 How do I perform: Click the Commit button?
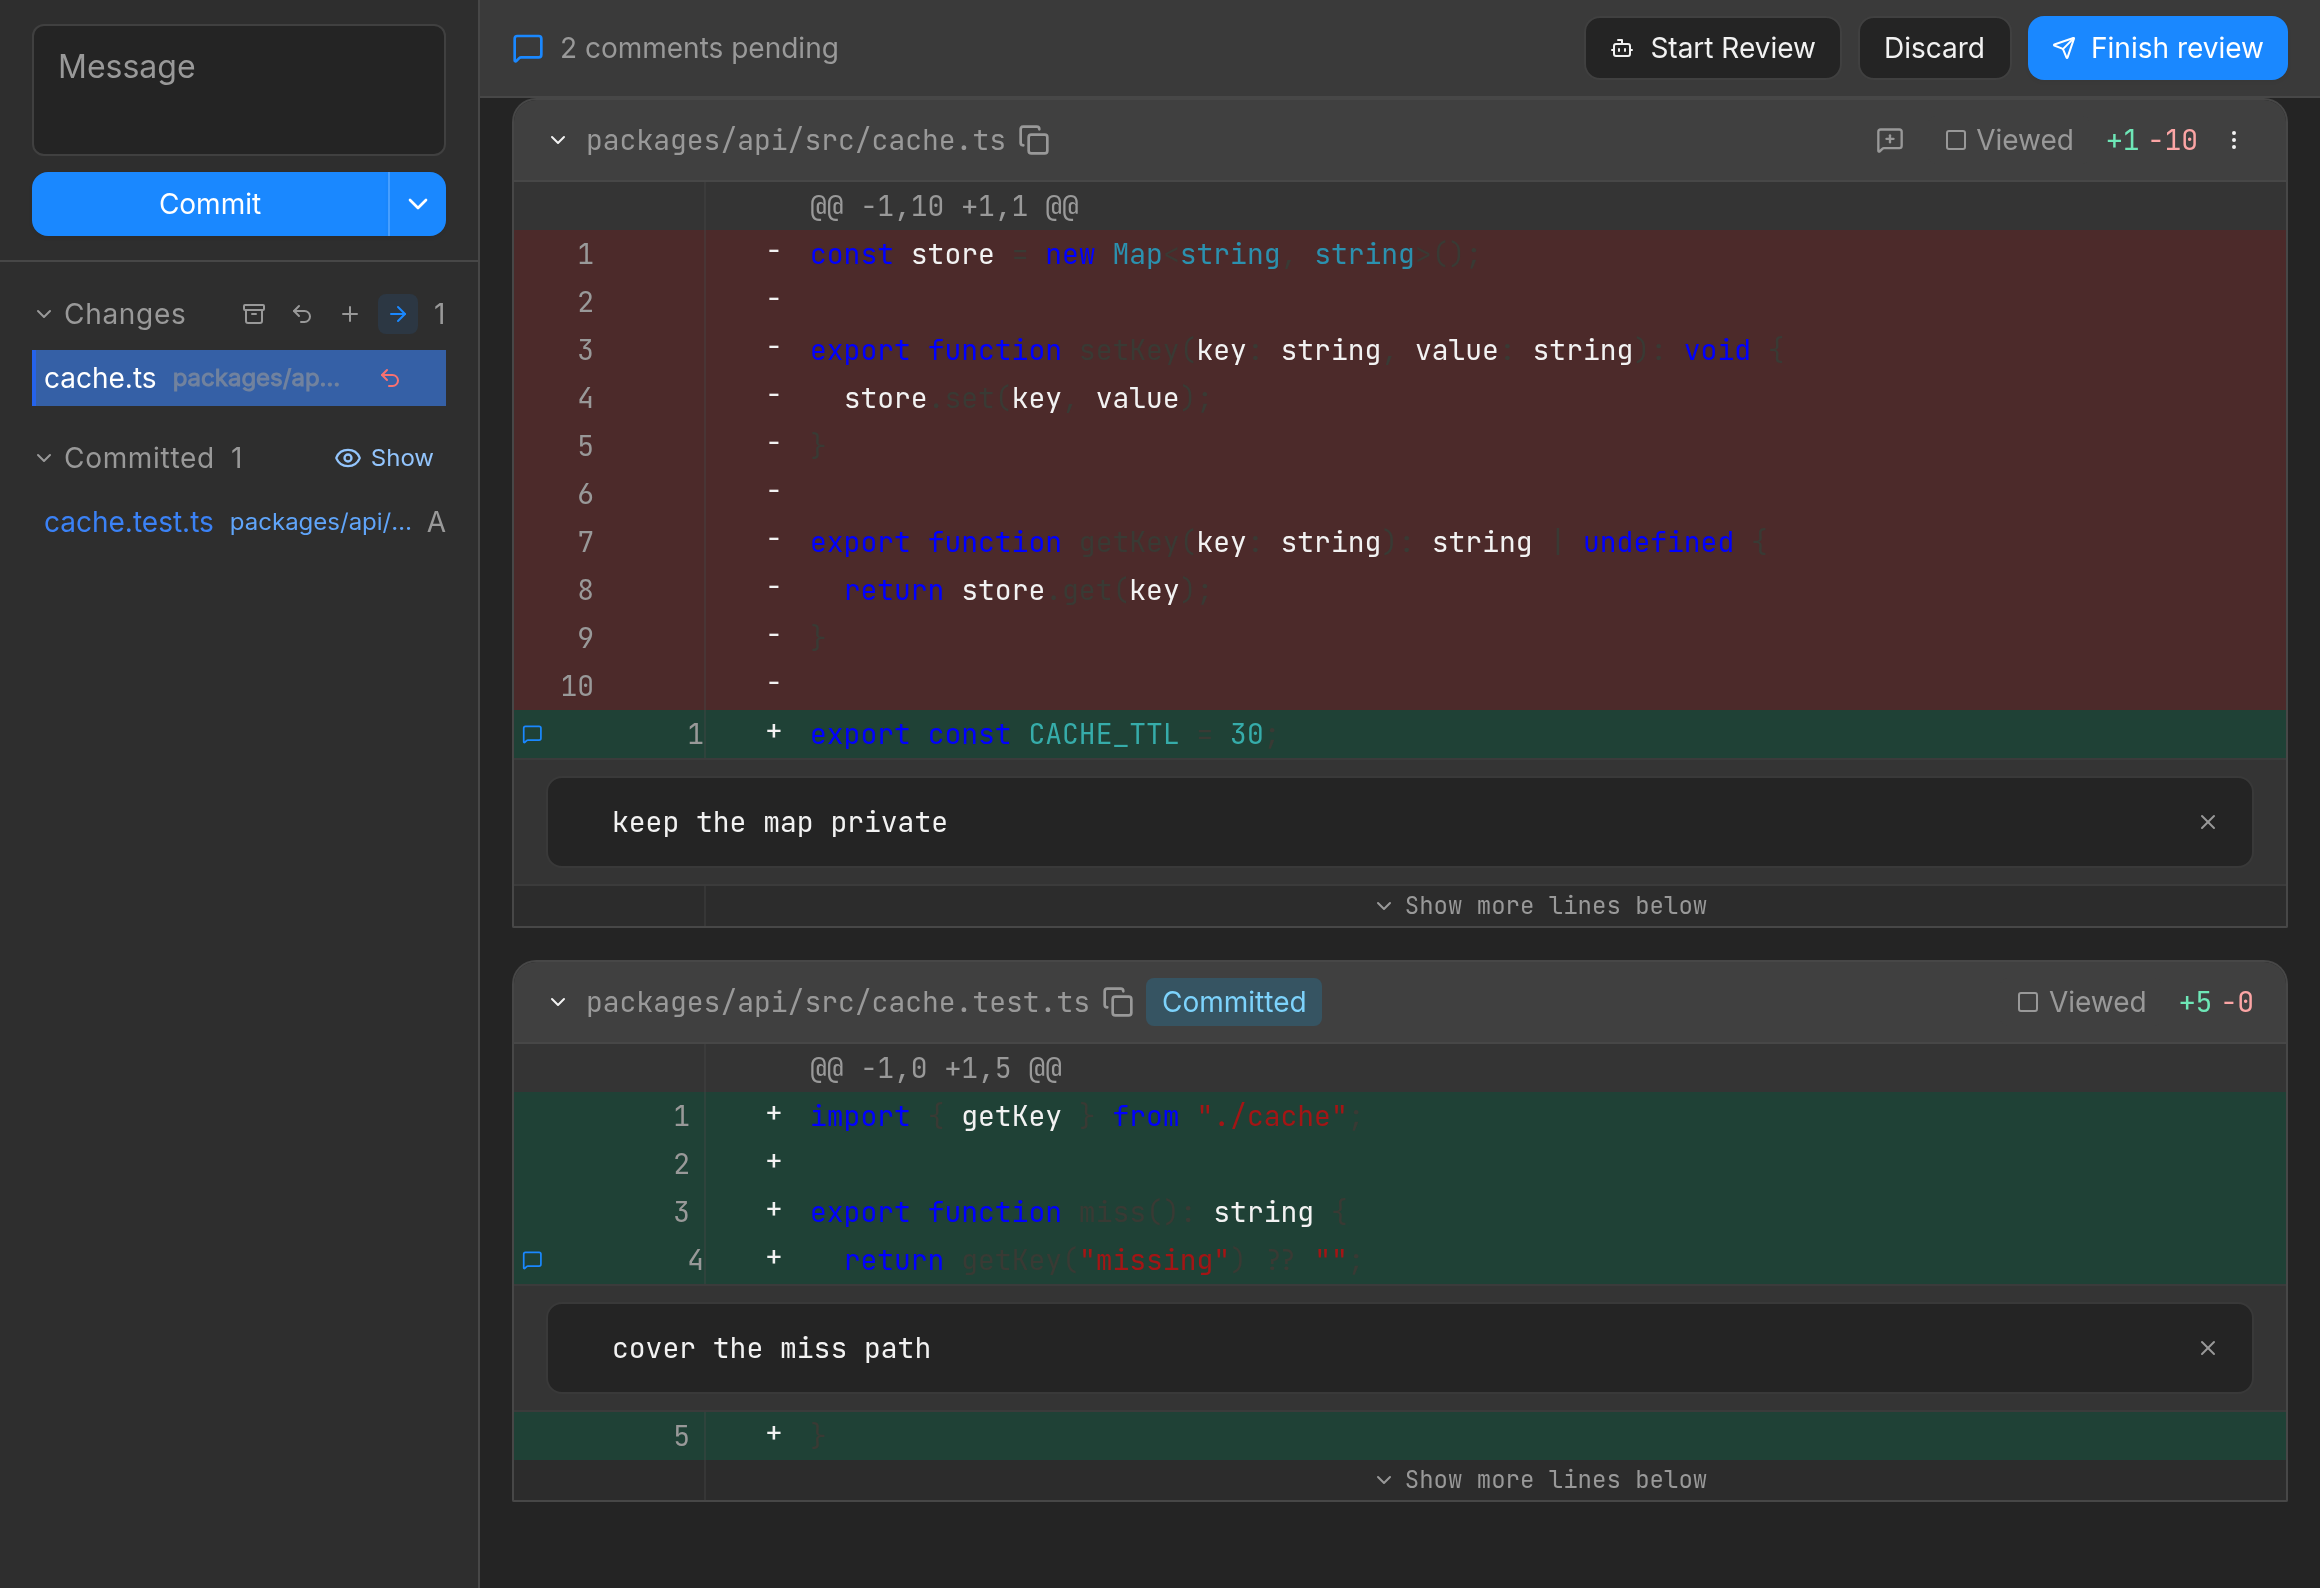click(210, 204)
